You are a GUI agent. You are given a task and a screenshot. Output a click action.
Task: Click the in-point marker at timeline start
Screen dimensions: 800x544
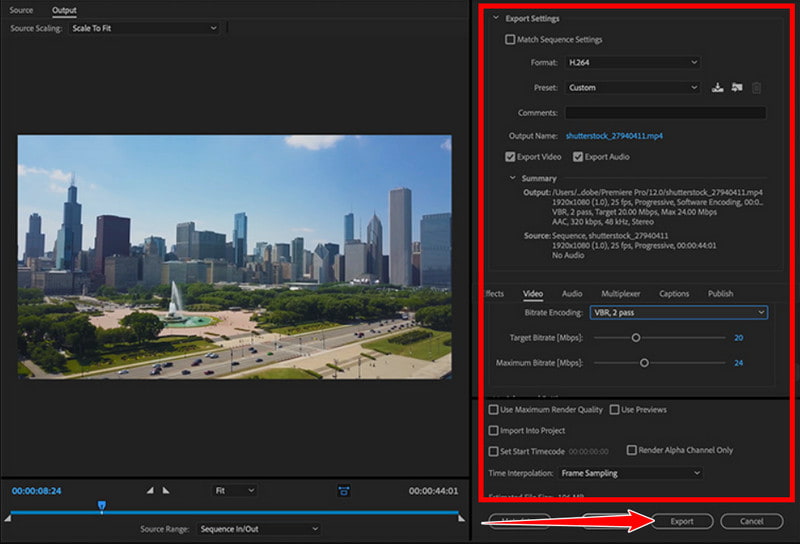point(7,518)
